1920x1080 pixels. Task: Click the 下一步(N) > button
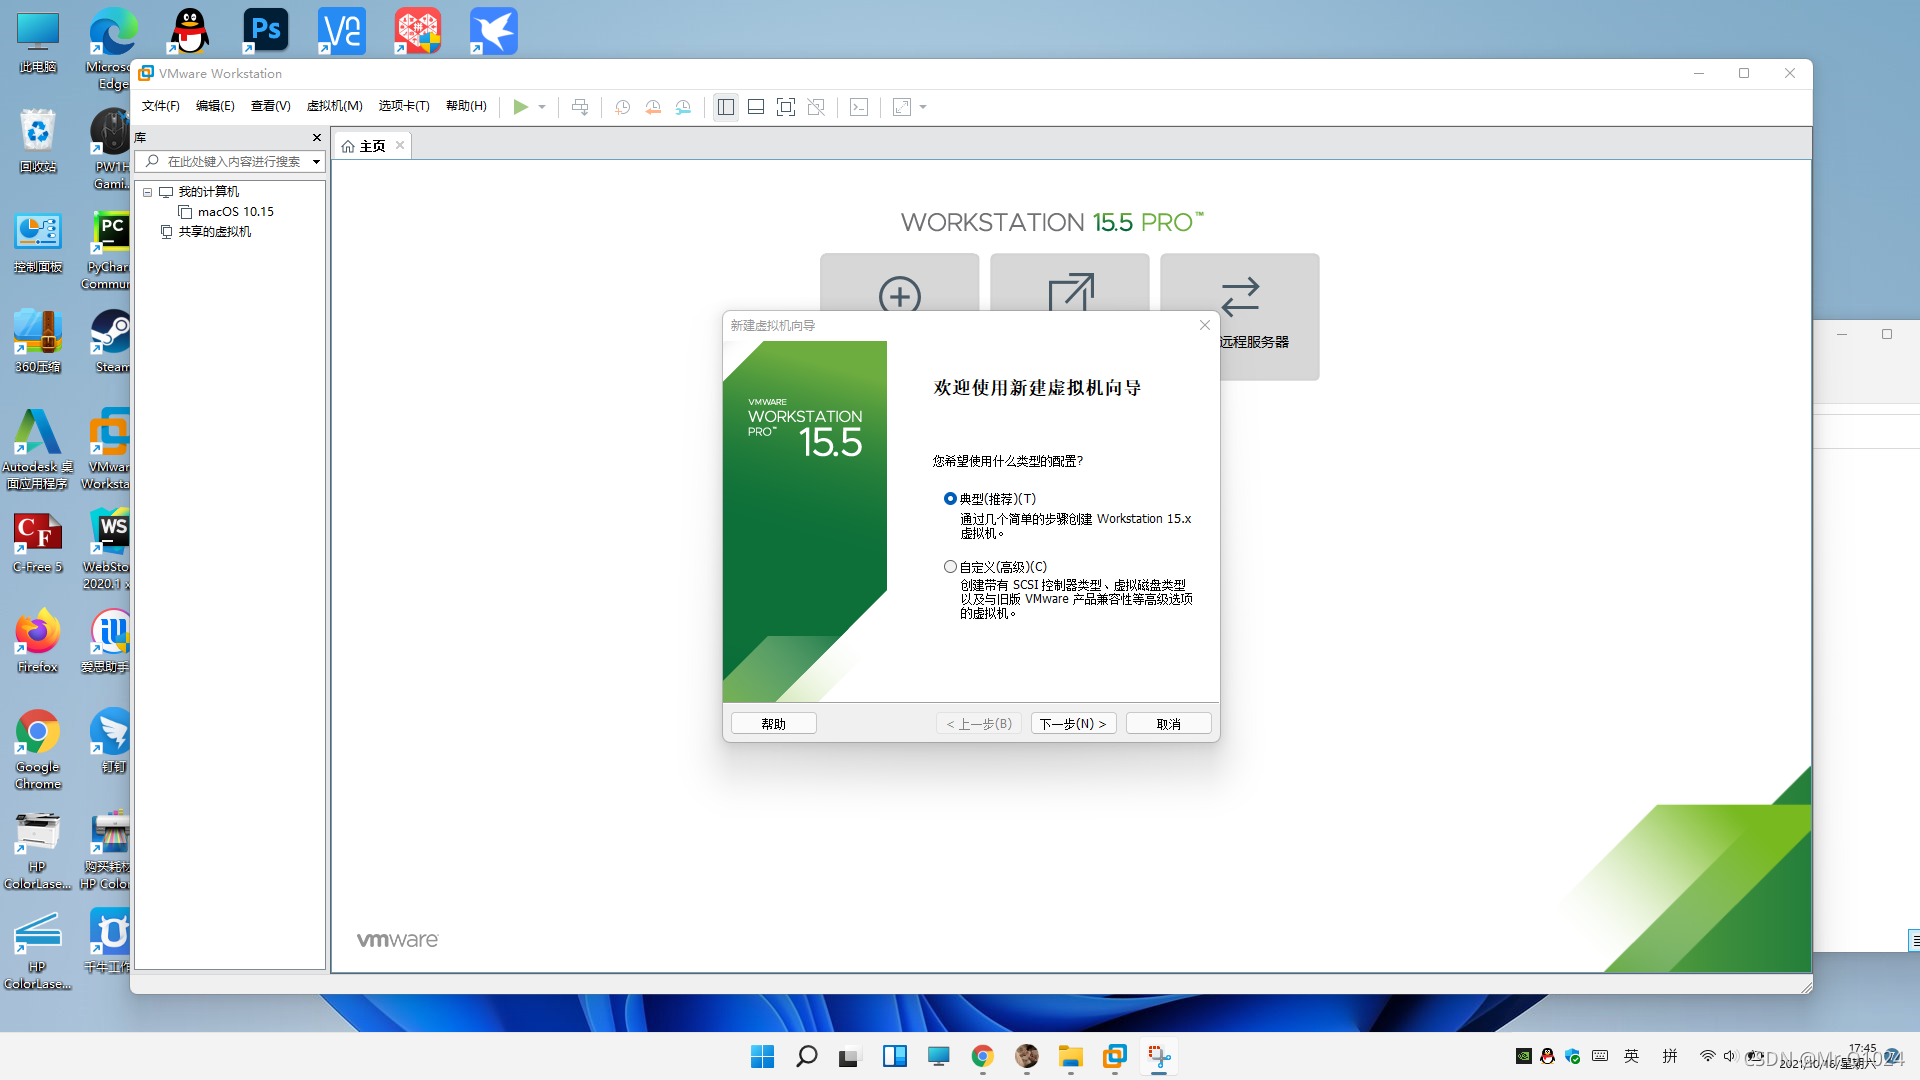point(1073,724)
